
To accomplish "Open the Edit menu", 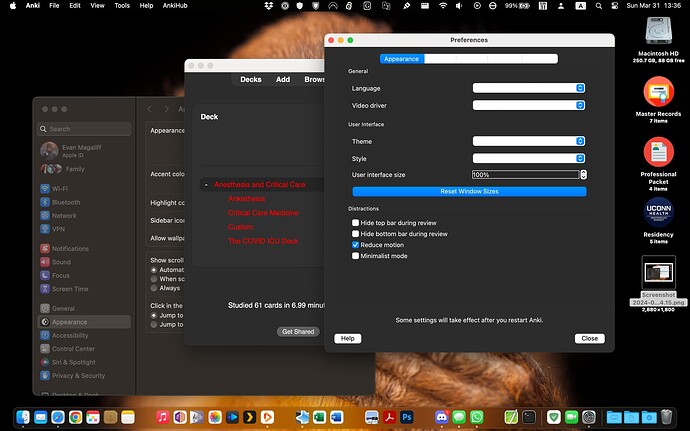I will click(x=75, y=6).
